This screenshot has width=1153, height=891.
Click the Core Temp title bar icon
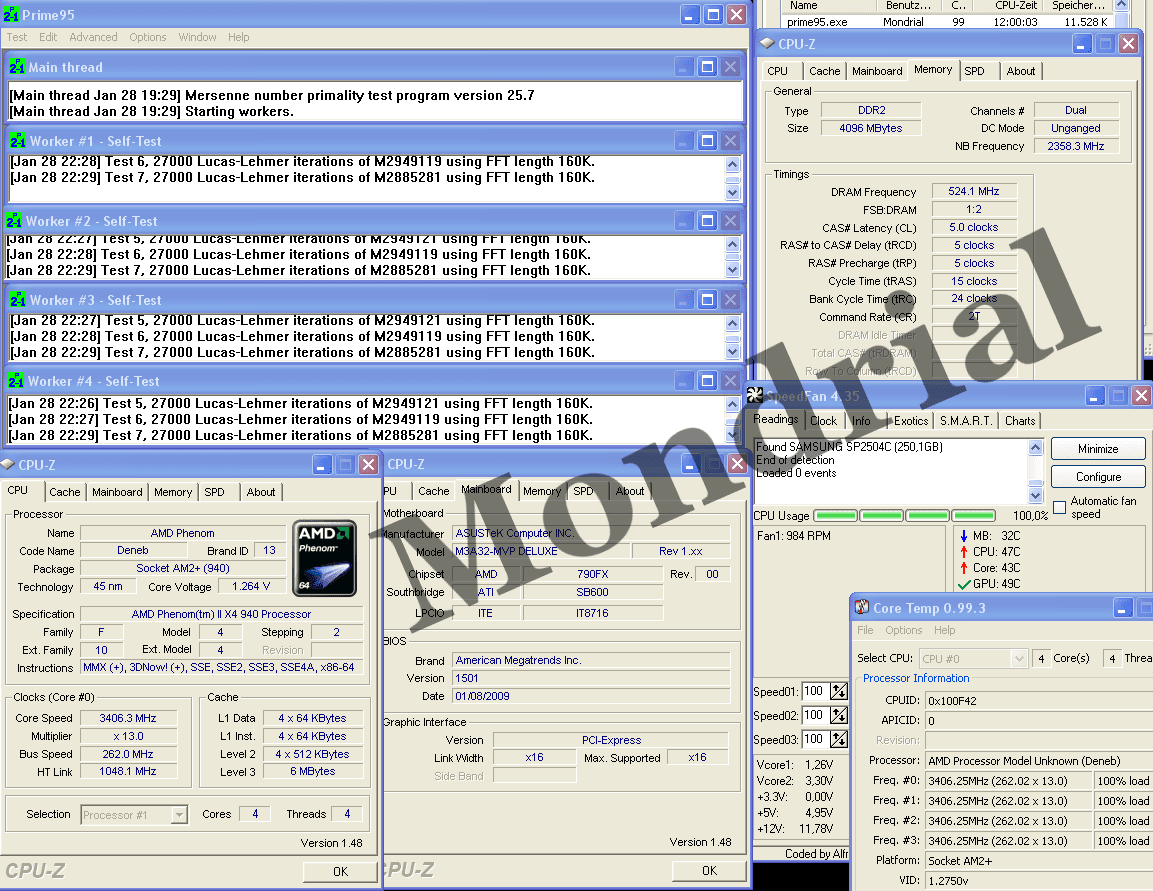862,607
